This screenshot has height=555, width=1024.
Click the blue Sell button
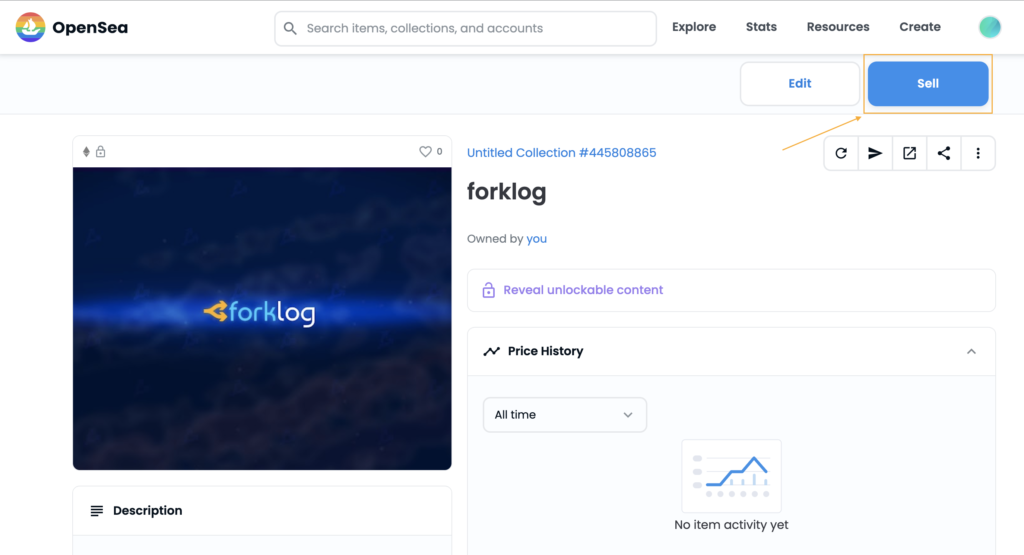(928, 84)
